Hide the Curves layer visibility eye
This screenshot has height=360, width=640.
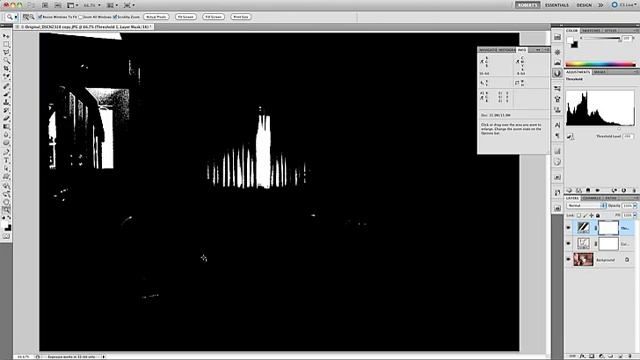[x=569, y=244]
